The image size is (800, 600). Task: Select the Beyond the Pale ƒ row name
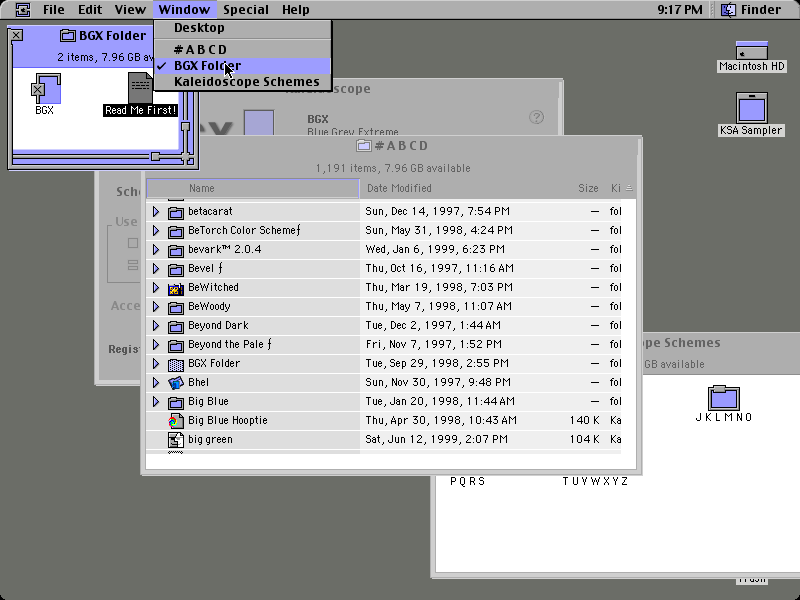(230, 344)
